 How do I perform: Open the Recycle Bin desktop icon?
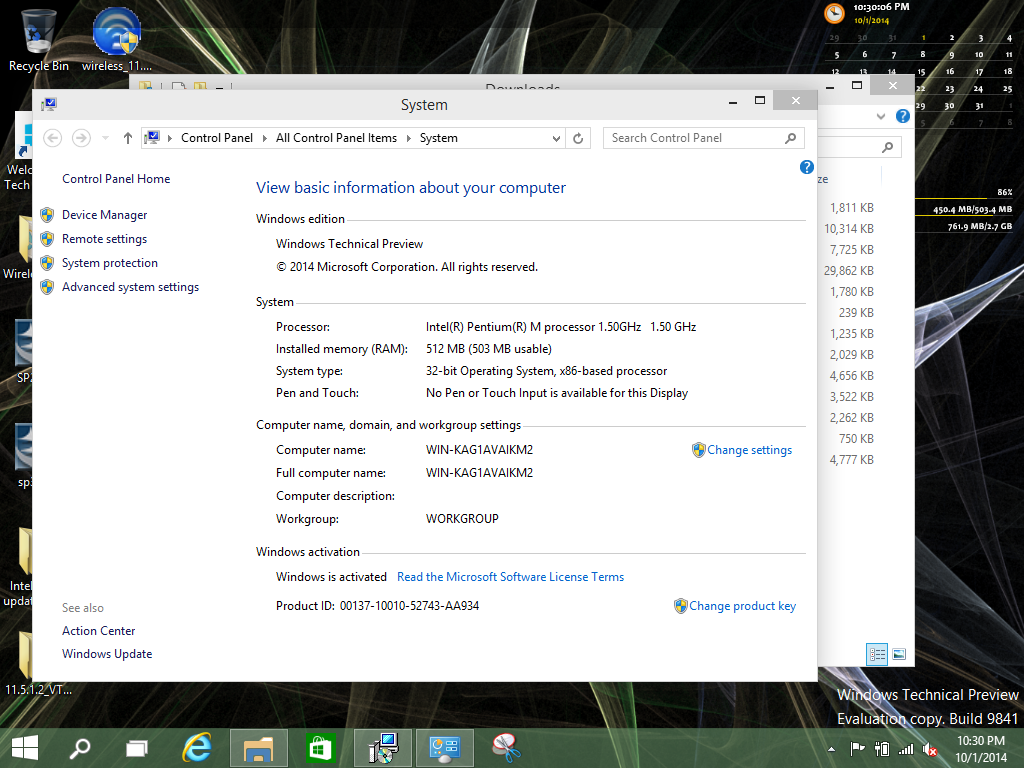pos(38,39)
